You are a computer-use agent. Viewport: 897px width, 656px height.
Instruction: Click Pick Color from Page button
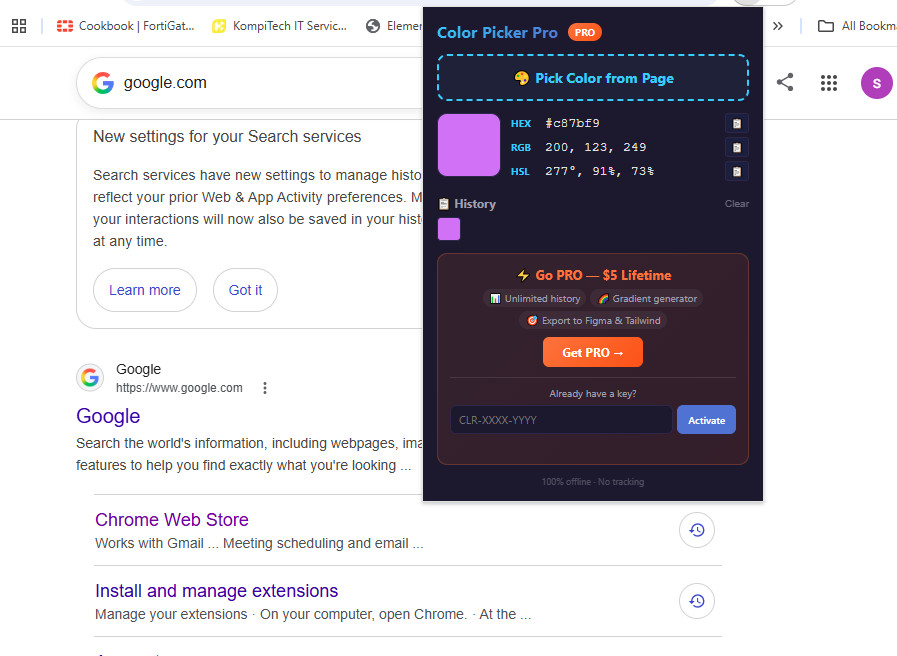tap(593, 78)
